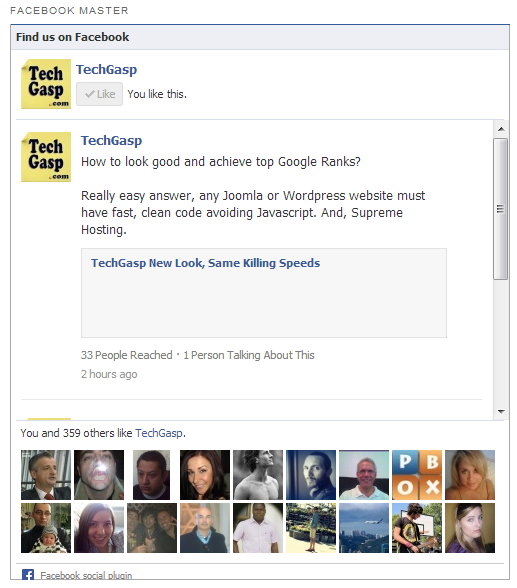Toggle the Like button for TechGasp
Viewport: 517px width, 588px height.
pos(99,94)
